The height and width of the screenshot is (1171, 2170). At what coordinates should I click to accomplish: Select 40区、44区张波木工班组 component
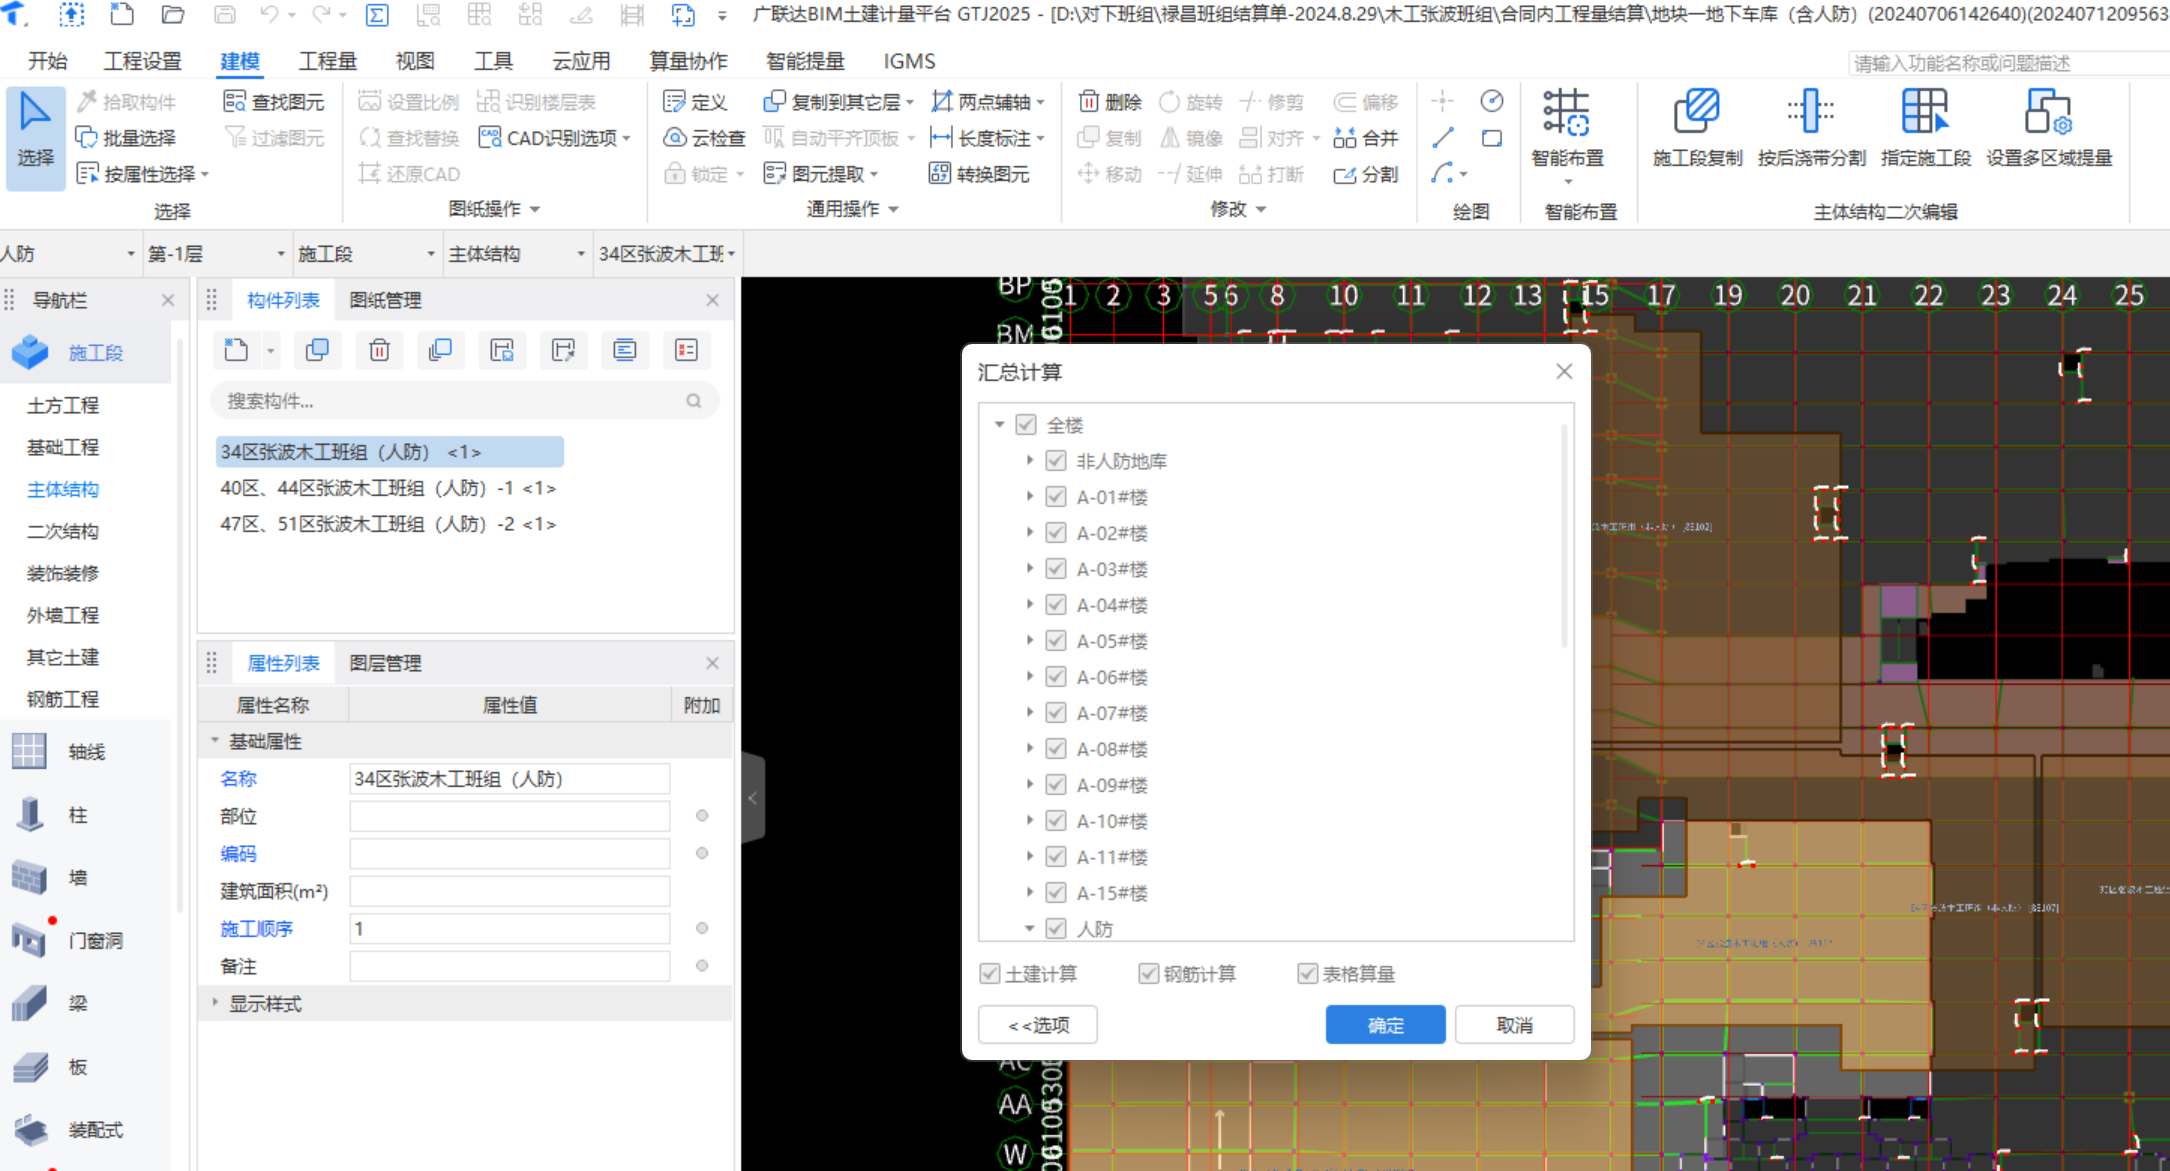[388, 488]
